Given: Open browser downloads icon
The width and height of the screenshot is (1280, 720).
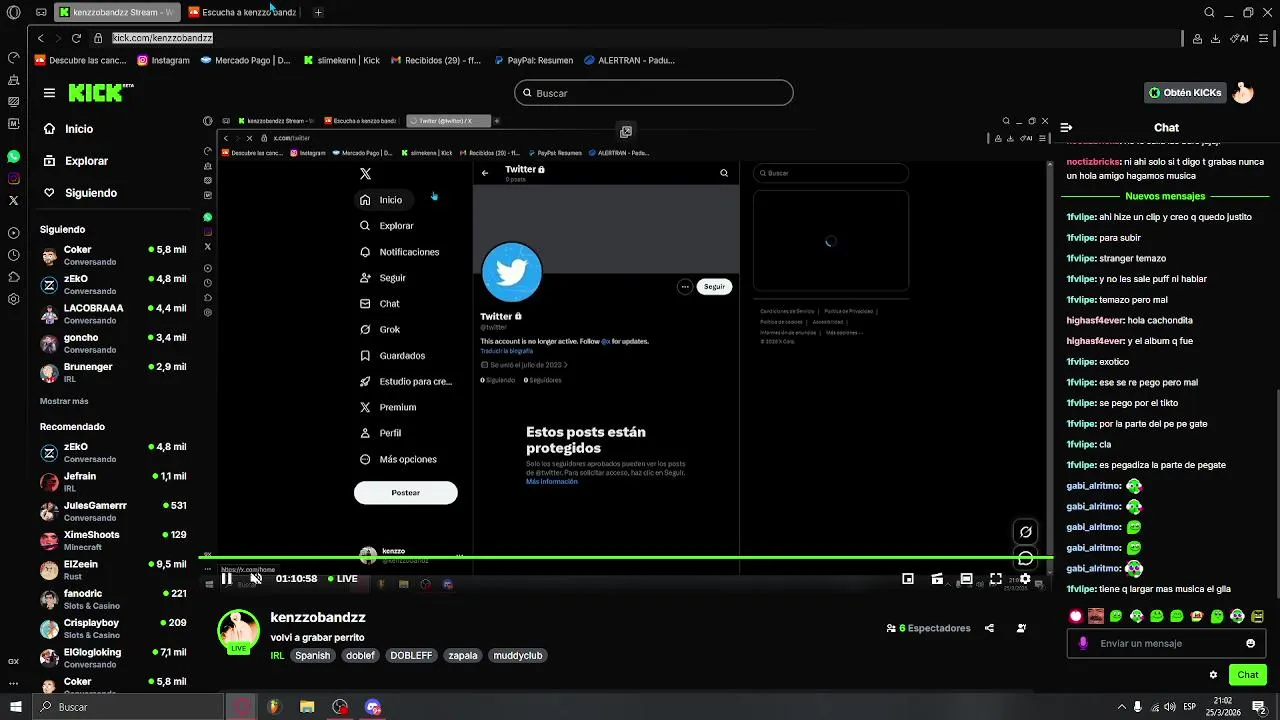Looking at the screenshot, I should pos(1215,38).
